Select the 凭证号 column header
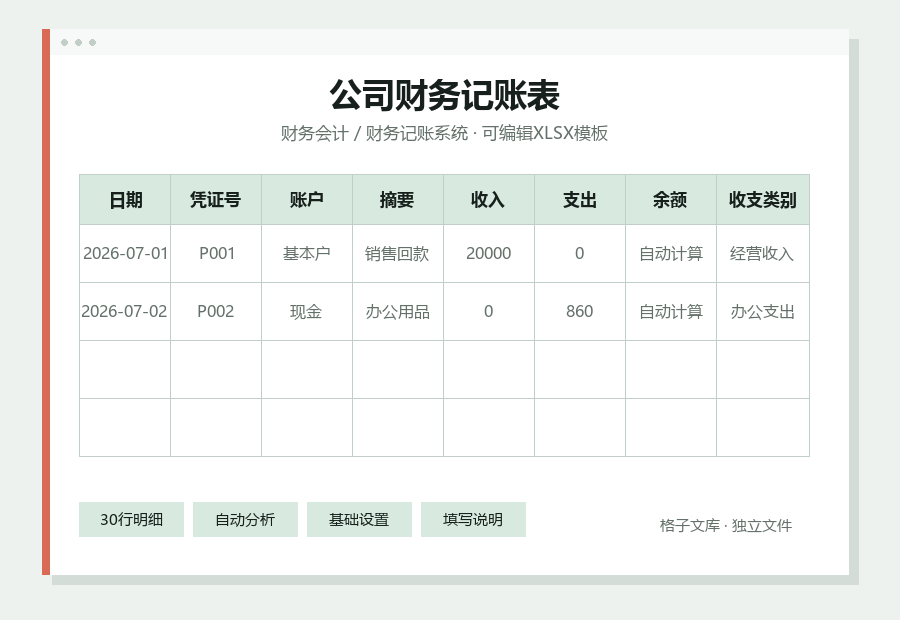The width and height of the screenshot is (900, 620). pyautogui.click(x=216, y=200)
